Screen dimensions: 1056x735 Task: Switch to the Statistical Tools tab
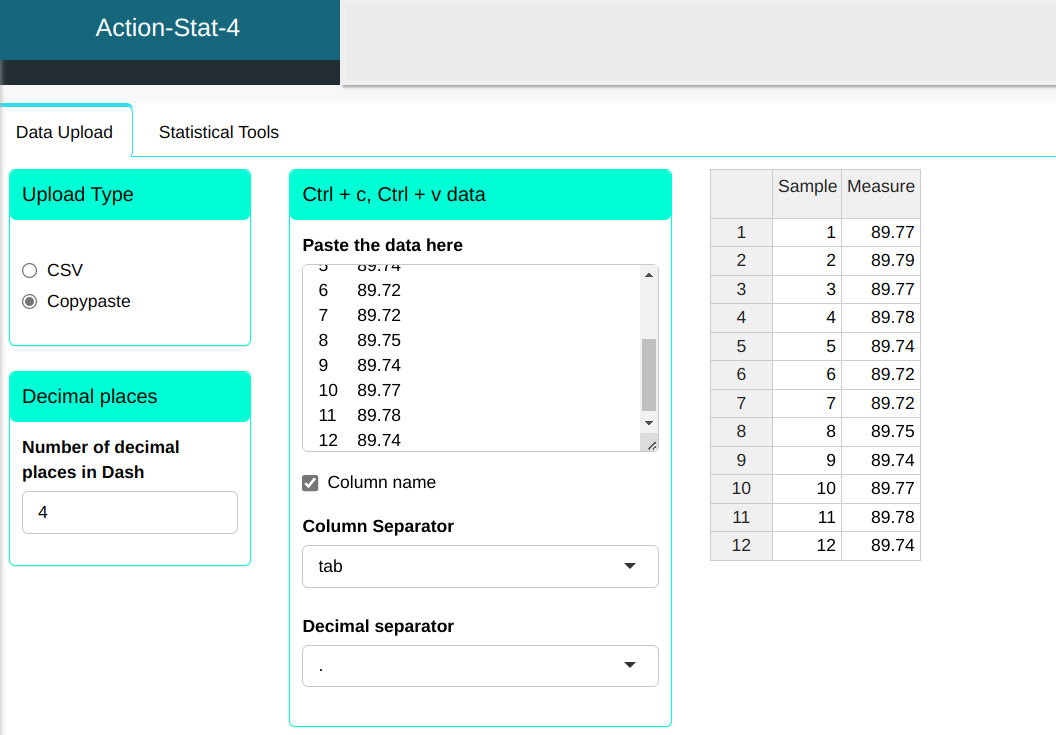click(x=218, y=132)
